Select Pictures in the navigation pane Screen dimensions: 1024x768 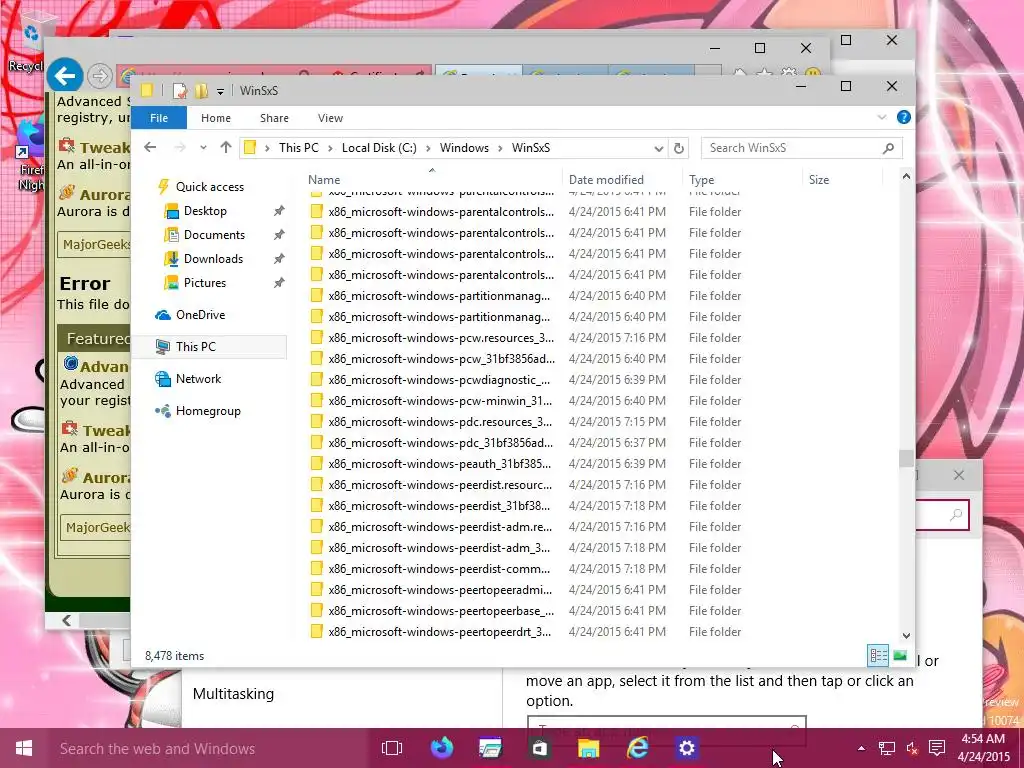tap(204, 283)
